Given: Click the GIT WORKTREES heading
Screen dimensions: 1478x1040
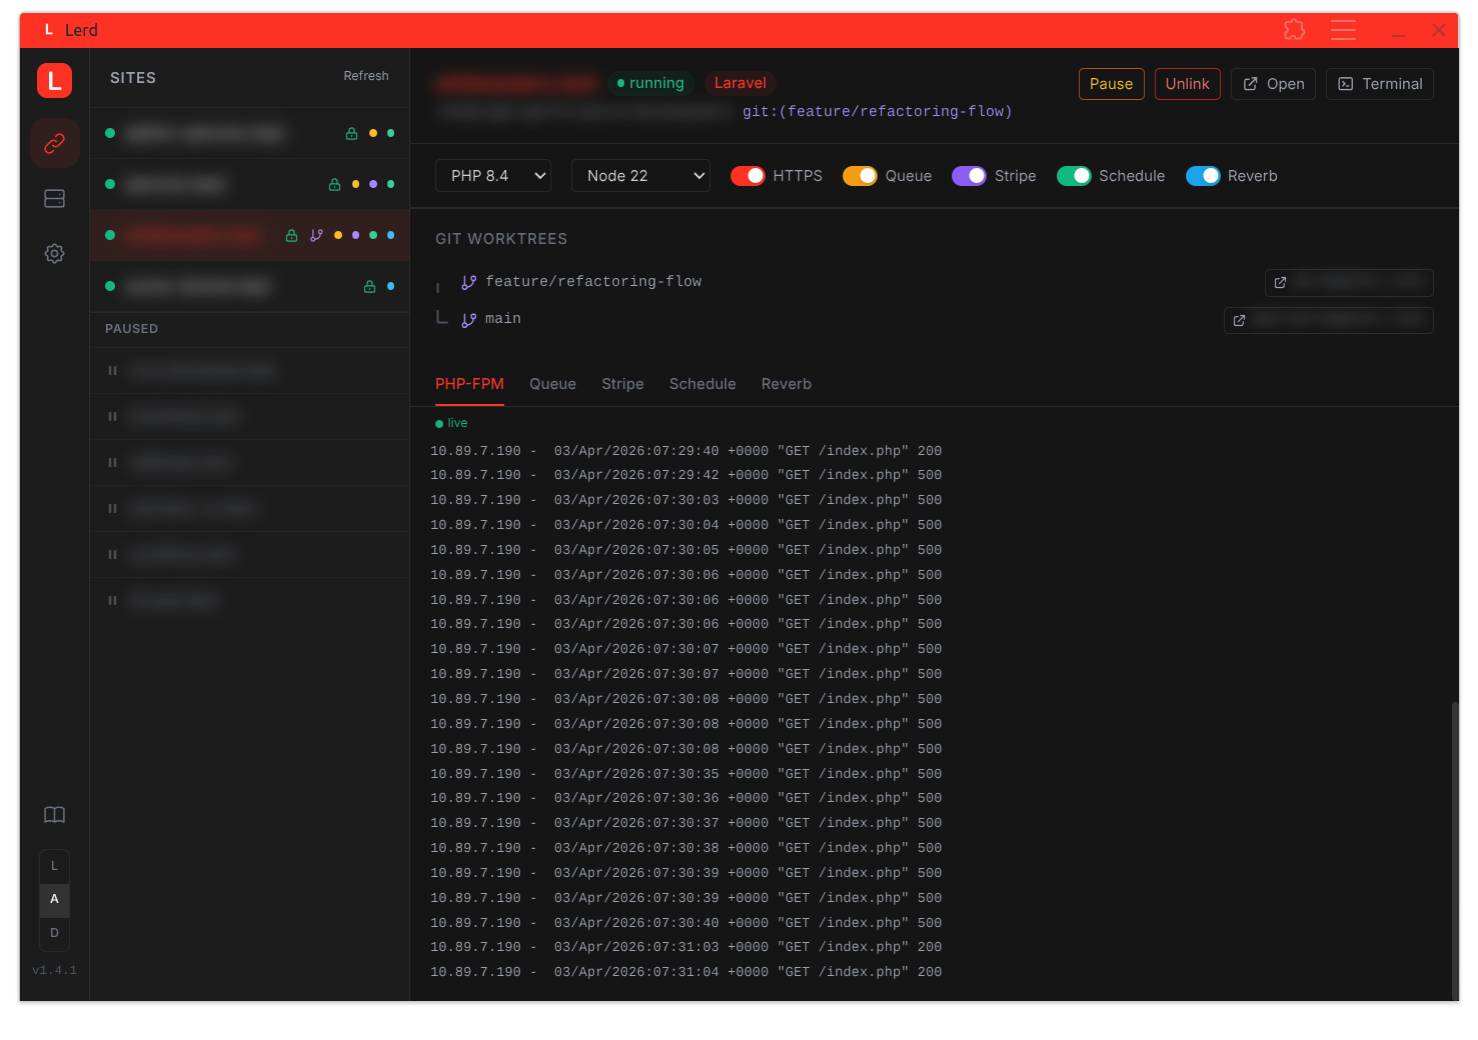Looking at the screenshot, I should (501, 239).
